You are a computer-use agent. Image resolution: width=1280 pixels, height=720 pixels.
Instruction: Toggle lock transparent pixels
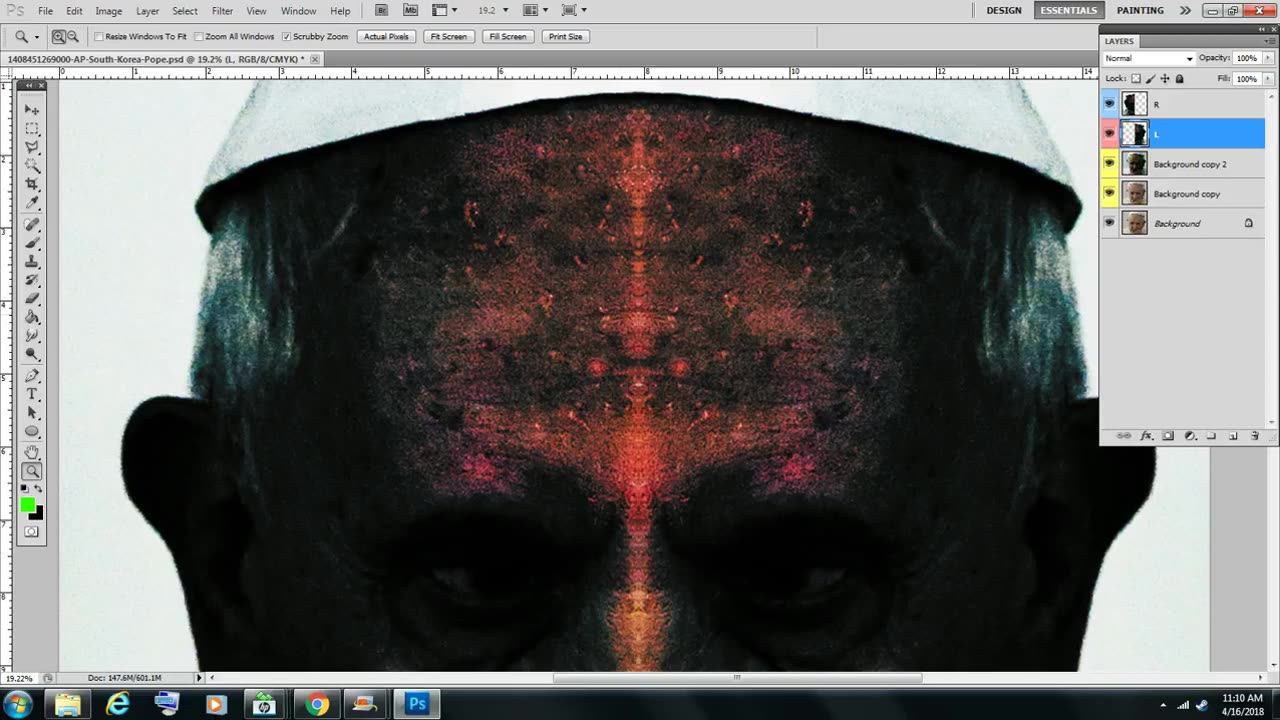click(1136, 79)
